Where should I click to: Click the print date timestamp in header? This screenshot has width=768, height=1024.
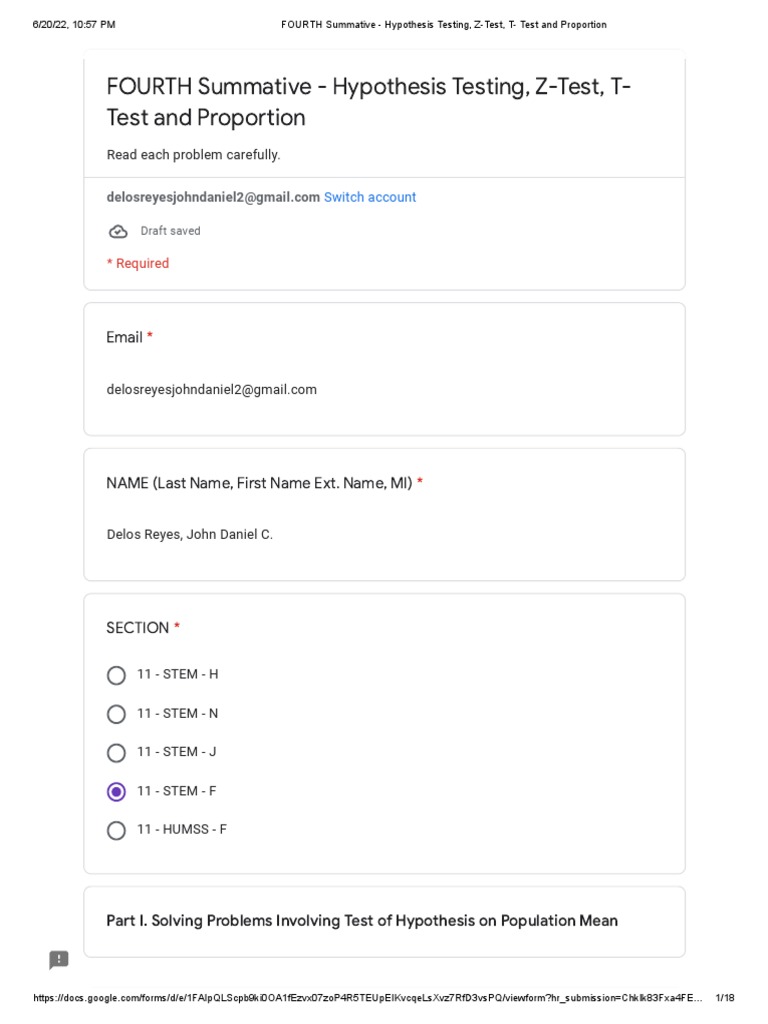click(x=74, y=25)
